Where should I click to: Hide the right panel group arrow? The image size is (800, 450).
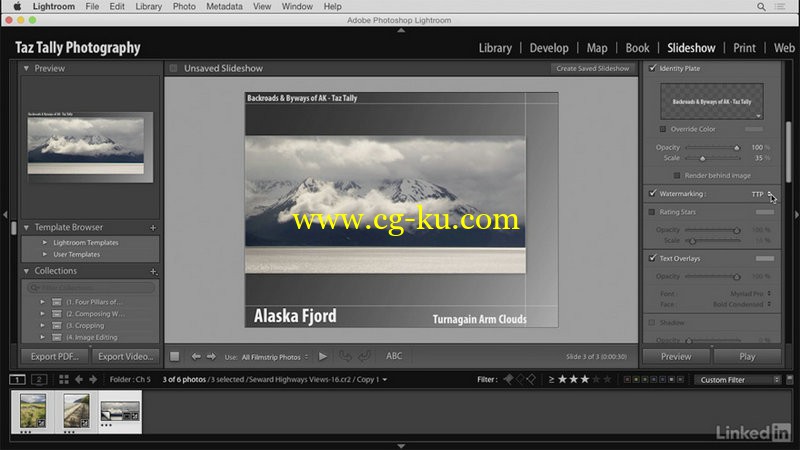(796, 215)
